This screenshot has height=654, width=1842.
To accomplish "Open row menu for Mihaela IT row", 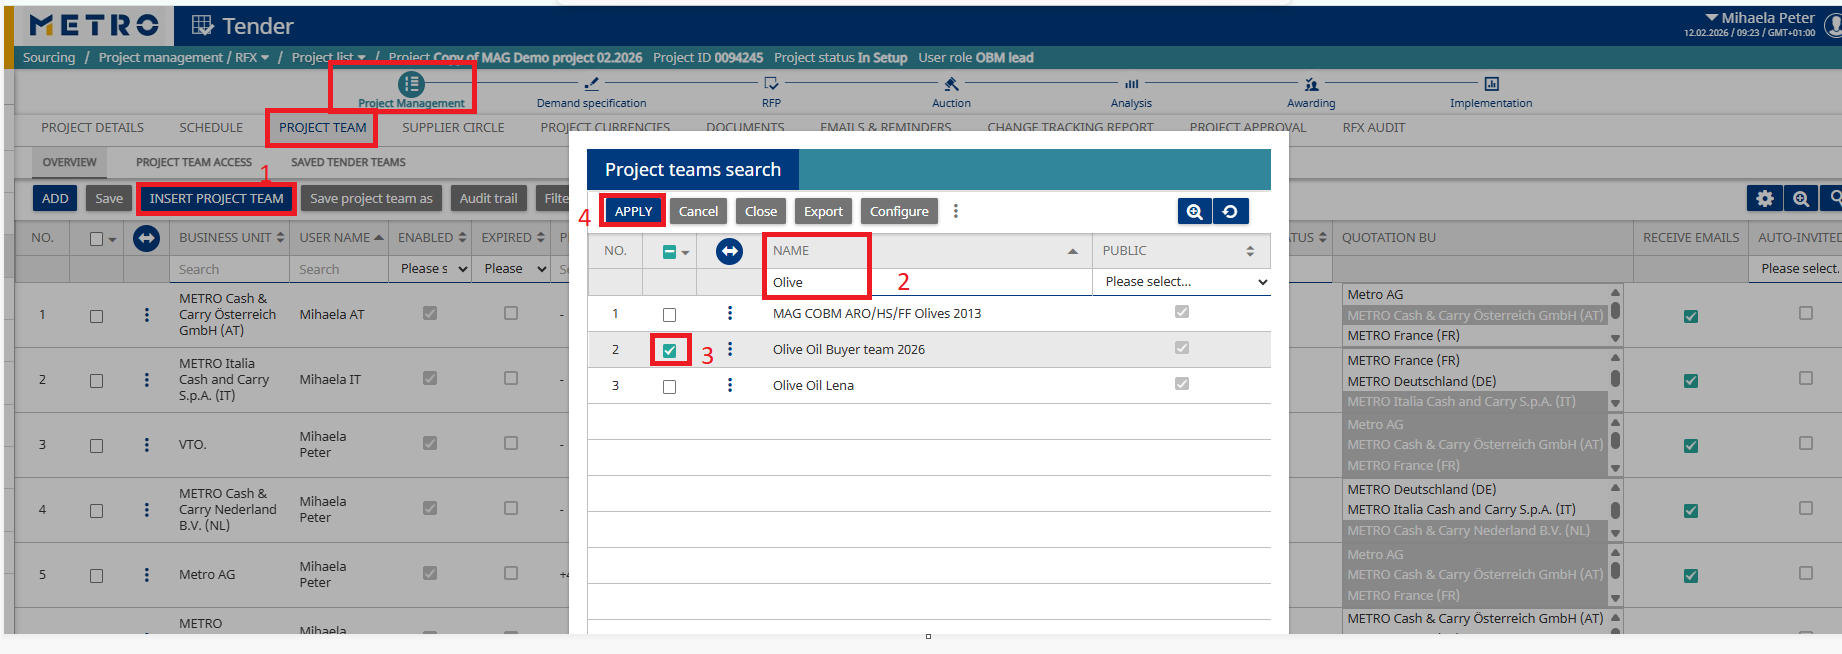I will point(146,380).
